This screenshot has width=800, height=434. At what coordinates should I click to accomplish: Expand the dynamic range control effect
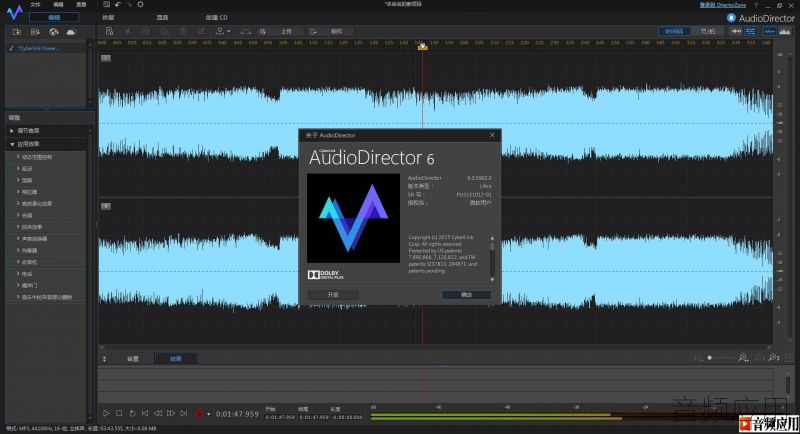point(18,157)
